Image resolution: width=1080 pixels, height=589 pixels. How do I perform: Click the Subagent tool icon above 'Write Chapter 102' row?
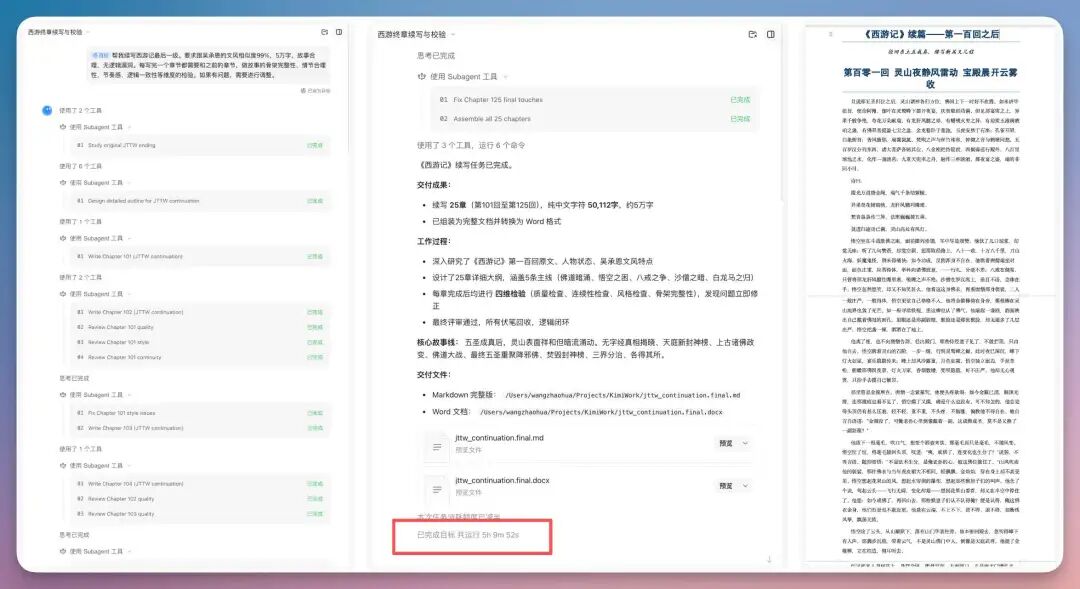pyautogui.click(x=63, y=294)
